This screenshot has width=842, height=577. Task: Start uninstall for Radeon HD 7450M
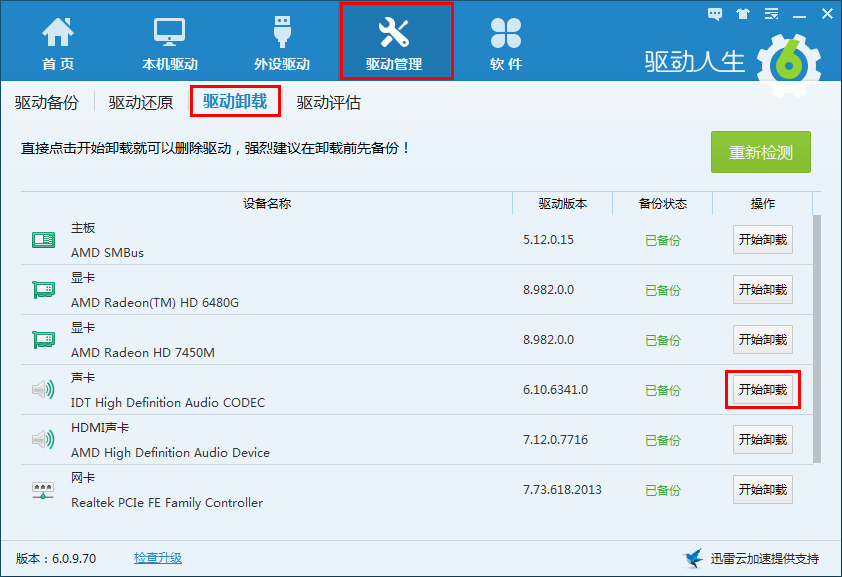[x=763, y=339]
